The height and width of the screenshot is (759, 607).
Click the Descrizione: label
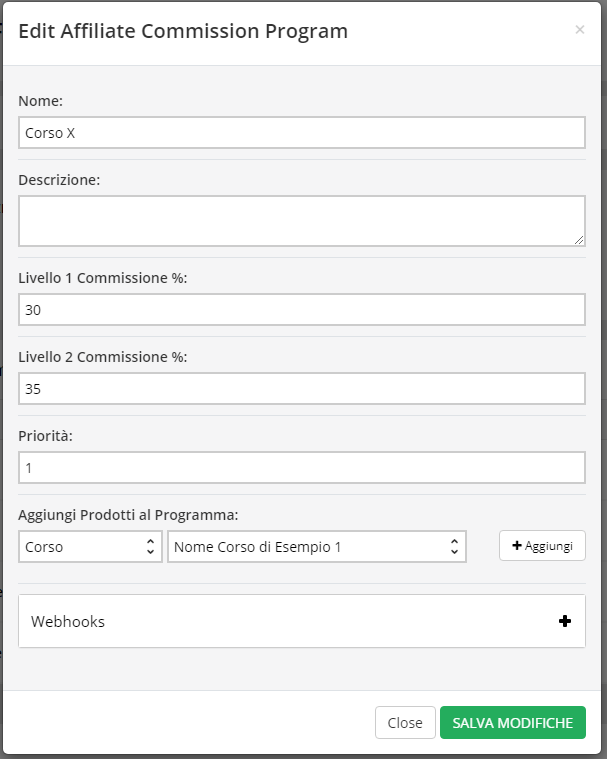(59, 180)
